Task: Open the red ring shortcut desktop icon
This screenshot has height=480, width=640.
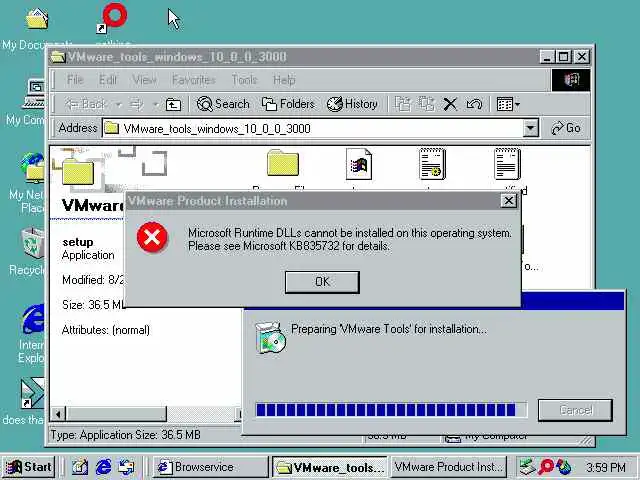Action: 114,16
